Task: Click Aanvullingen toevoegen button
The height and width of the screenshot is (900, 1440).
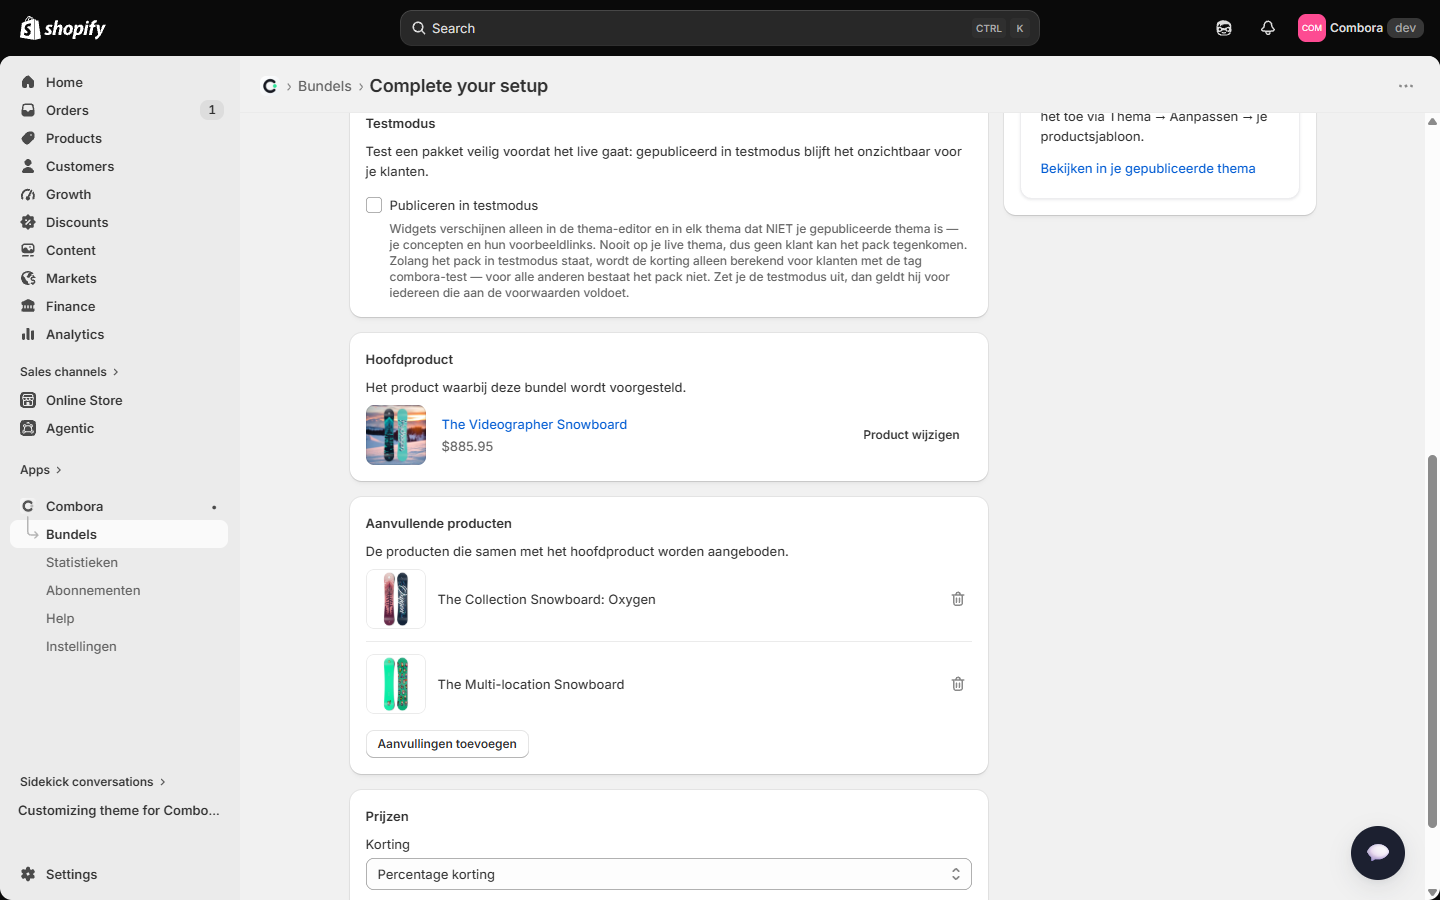Action: (x=447, y=744)
